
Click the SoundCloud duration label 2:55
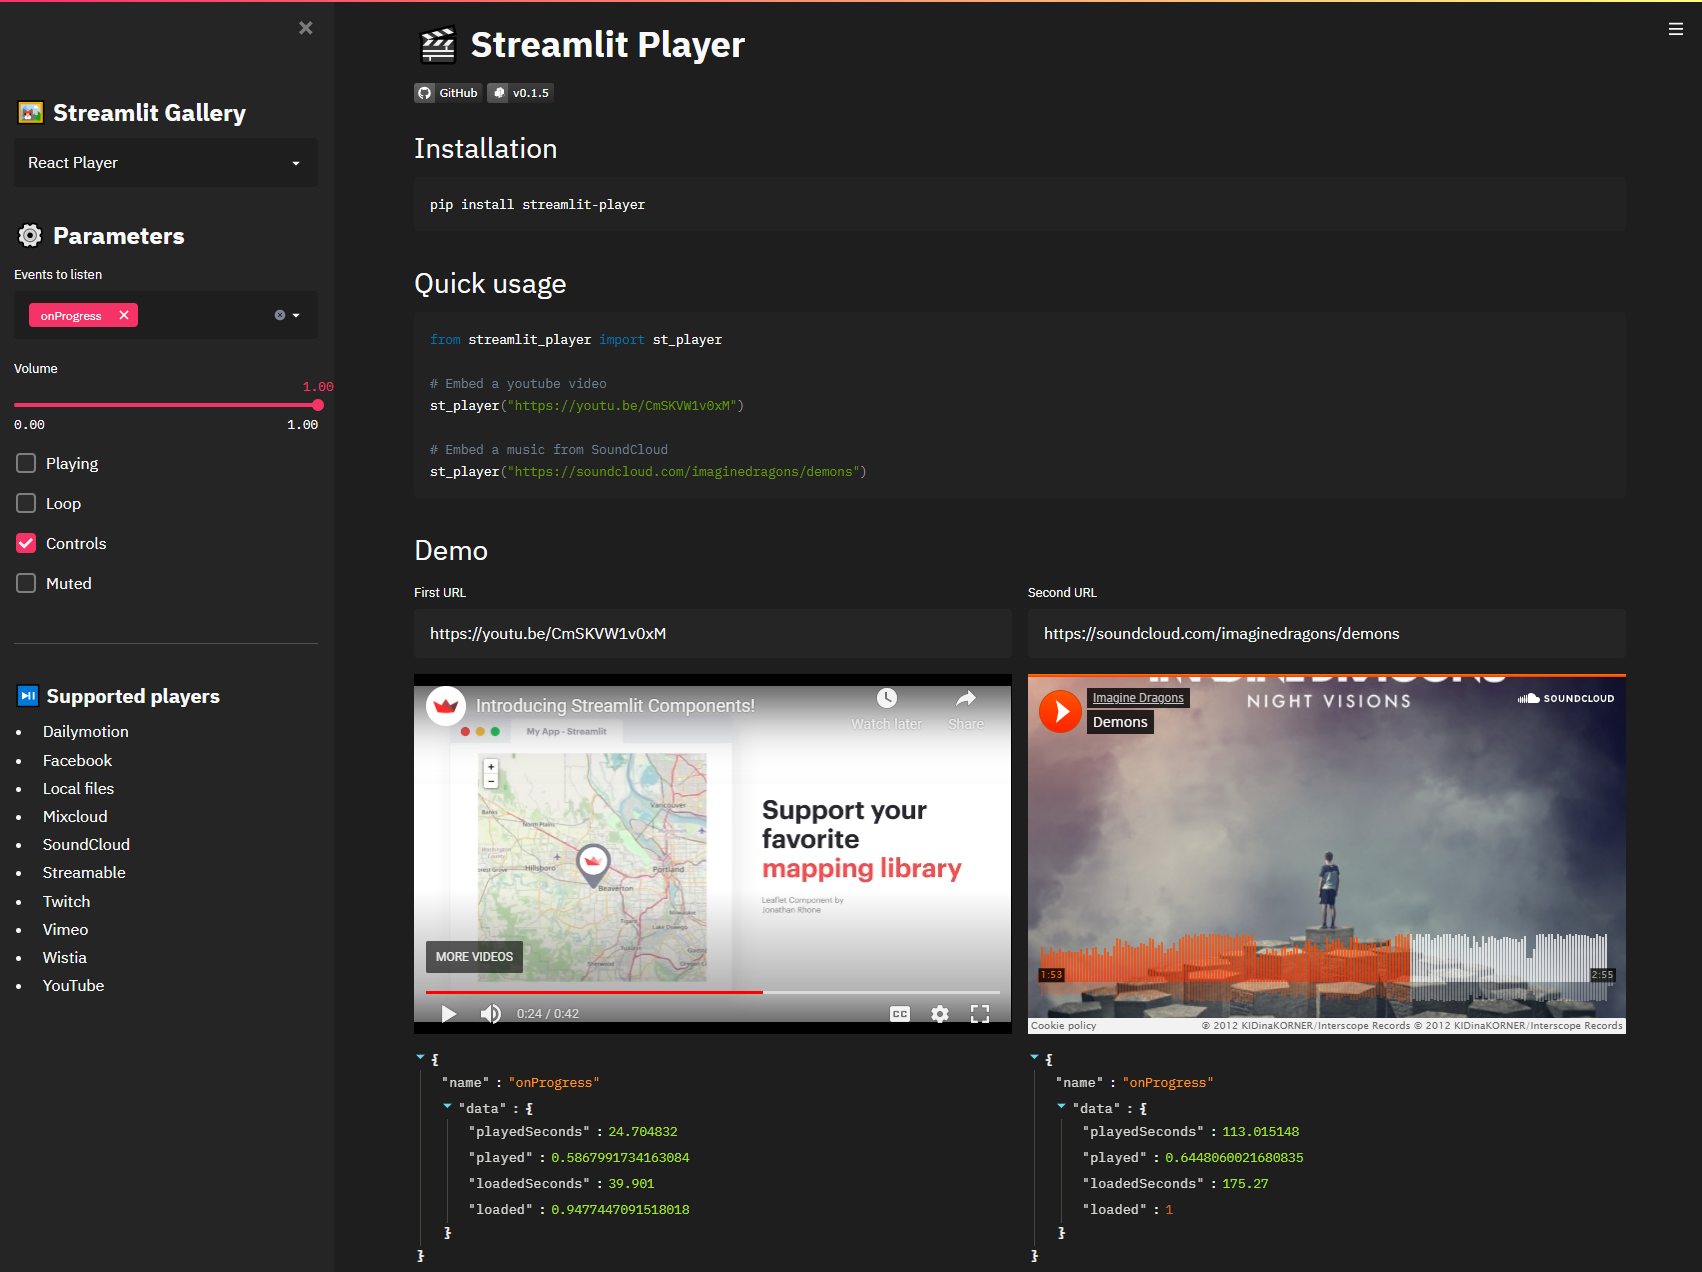(1602, 975)
